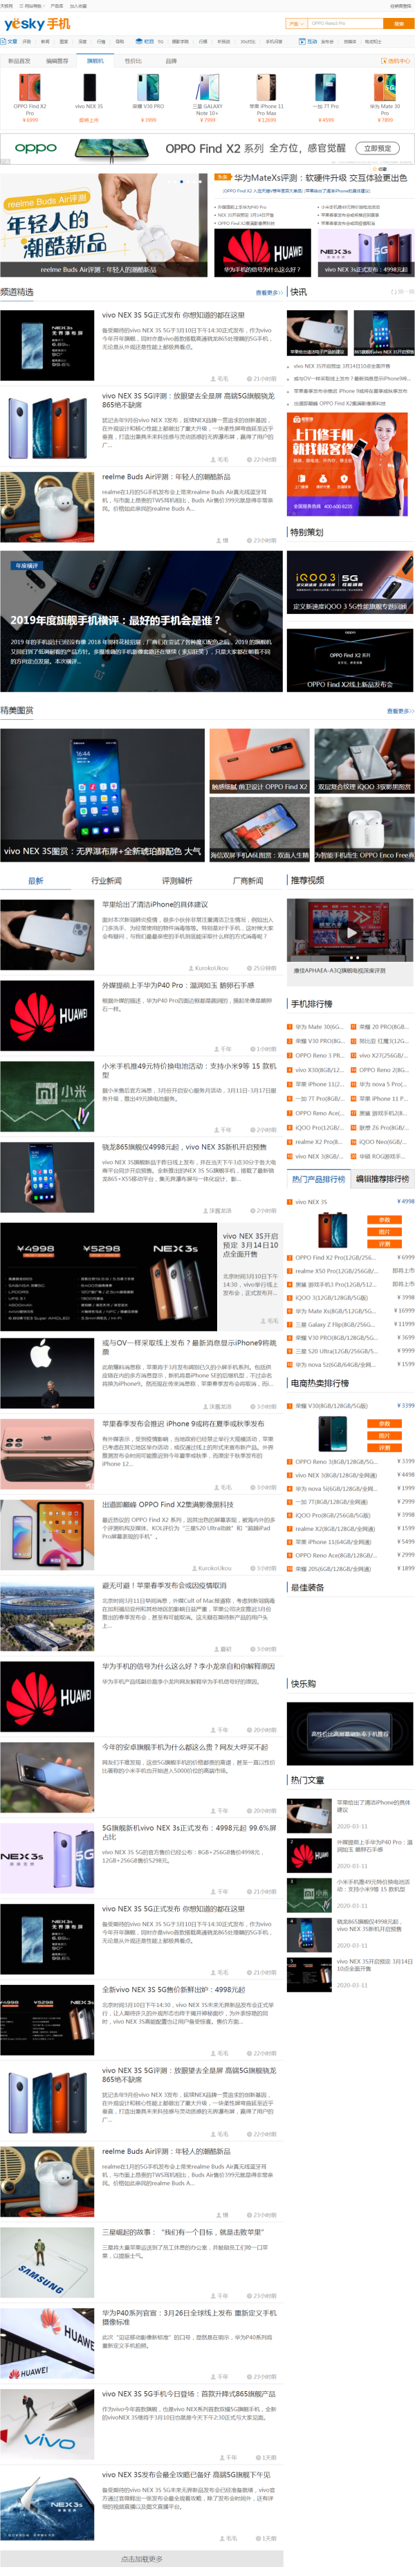Open the 三星 GALAXY Note 10+ thumbnail
This screenshot has height=2576, width=415.
click(208, 87)
